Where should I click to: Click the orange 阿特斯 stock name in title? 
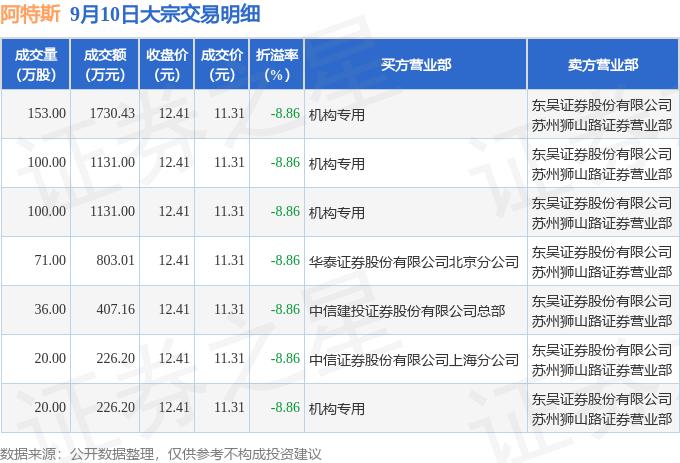click(30, 14)
